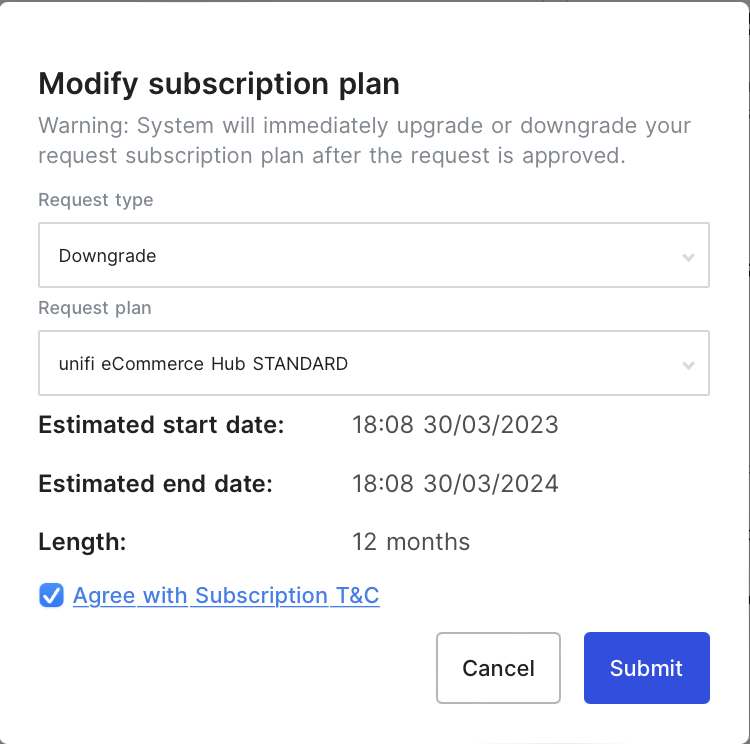The height and width of the screenshot is (744, 750).
Task: Click the 12 months length value
Action: [411, 542]
